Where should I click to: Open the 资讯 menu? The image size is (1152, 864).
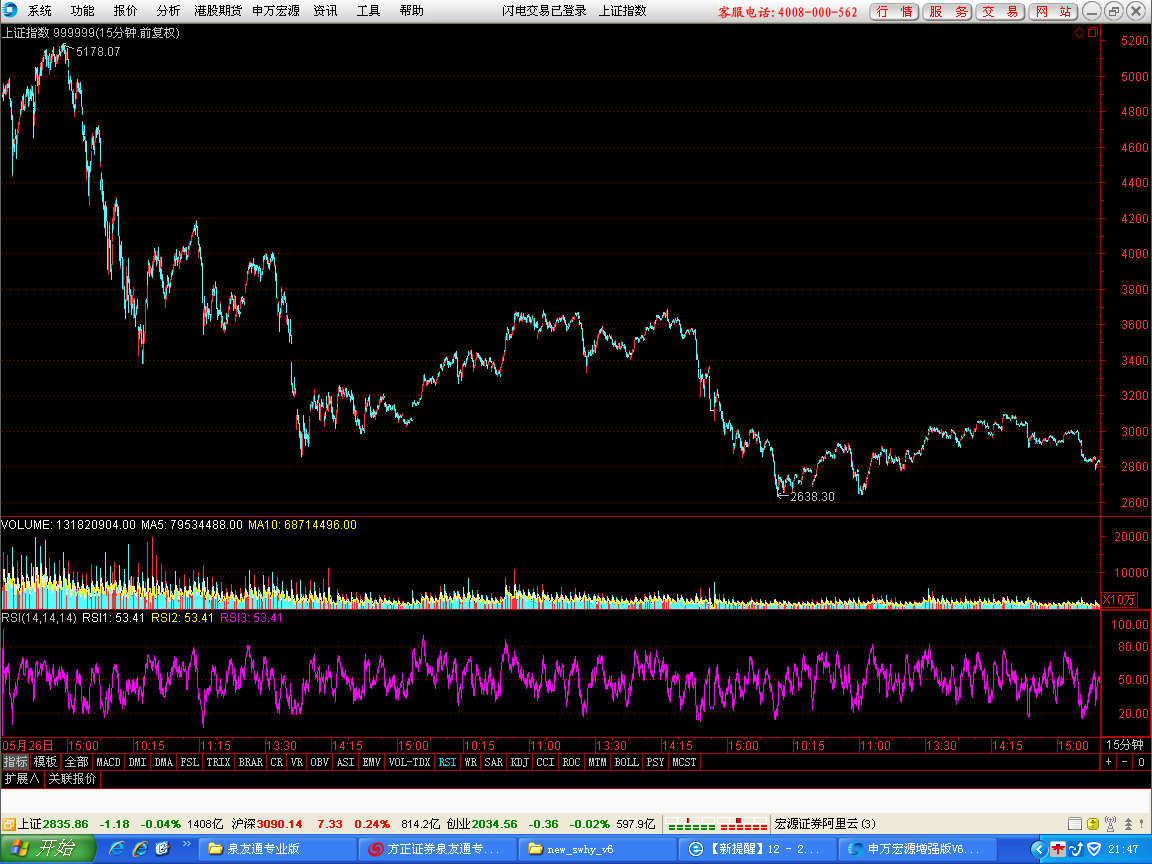coord(325,10)
